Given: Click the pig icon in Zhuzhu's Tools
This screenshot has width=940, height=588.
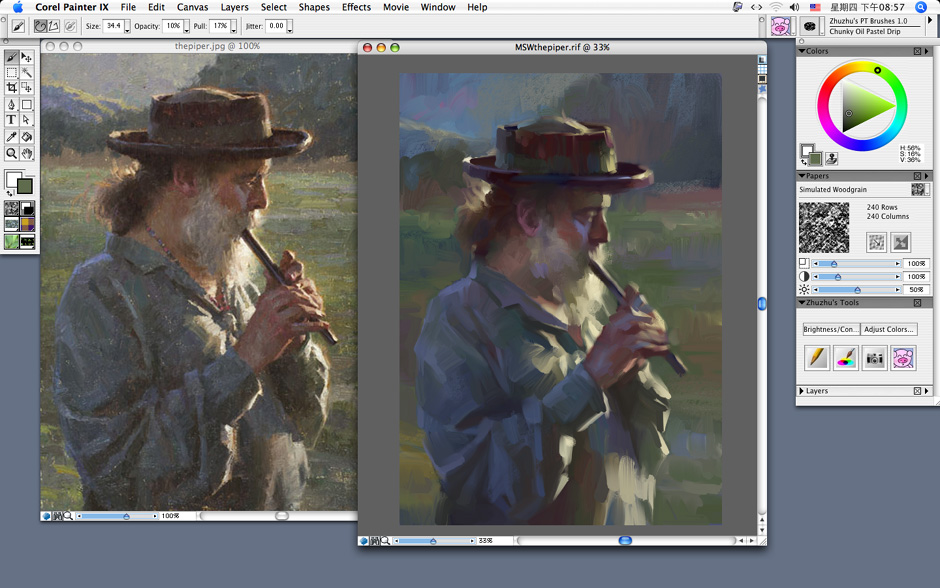Looking at the screenshot, I should click(903, 358).
